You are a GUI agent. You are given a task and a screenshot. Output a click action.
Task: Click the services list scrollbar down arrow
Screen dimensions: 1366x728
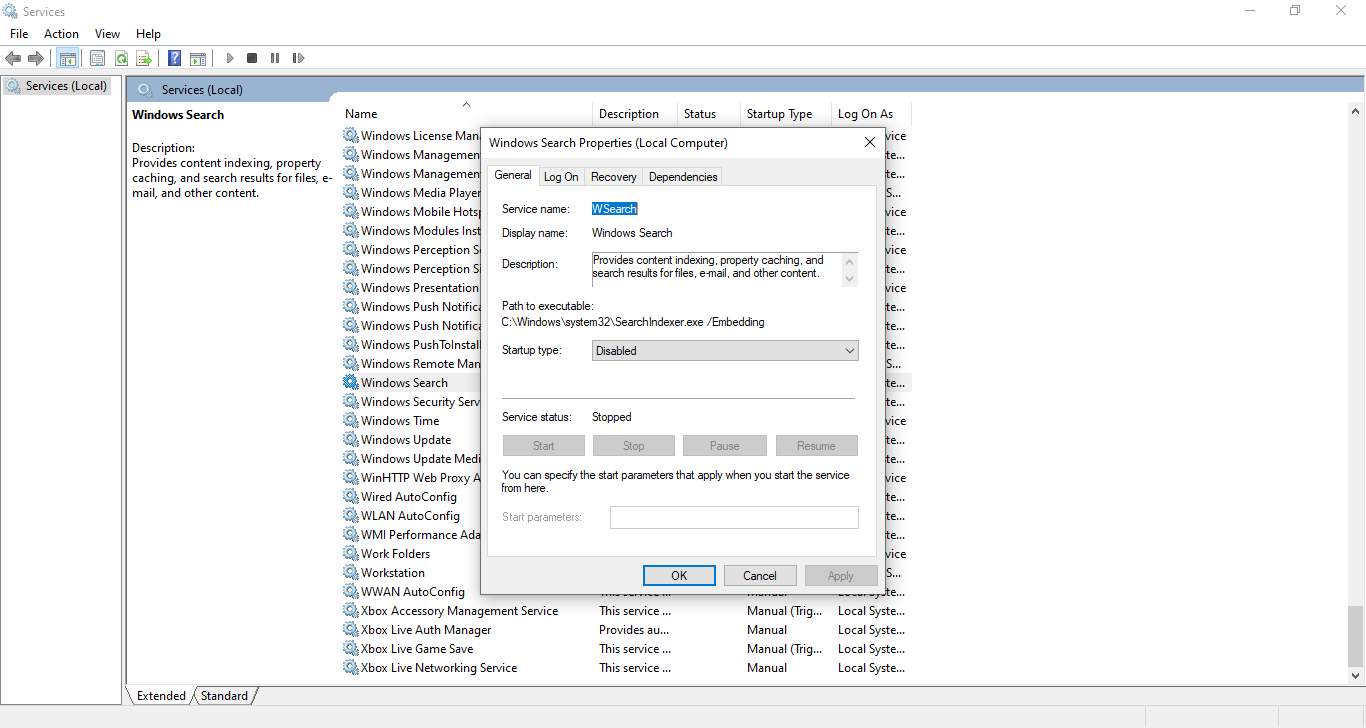[x=1356, y=676]
